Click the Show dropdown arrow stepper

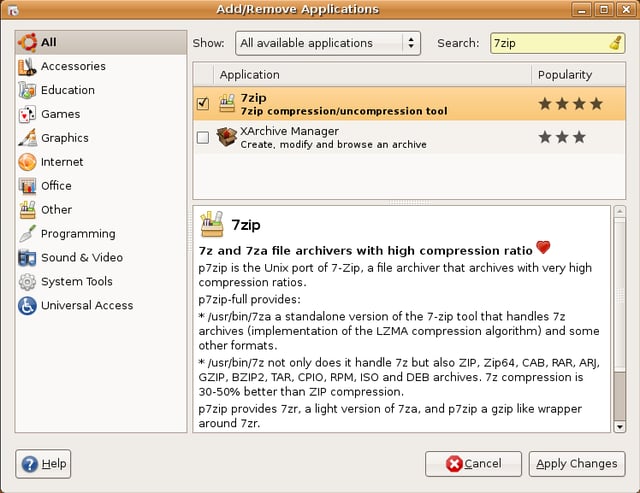pos(411,43)
